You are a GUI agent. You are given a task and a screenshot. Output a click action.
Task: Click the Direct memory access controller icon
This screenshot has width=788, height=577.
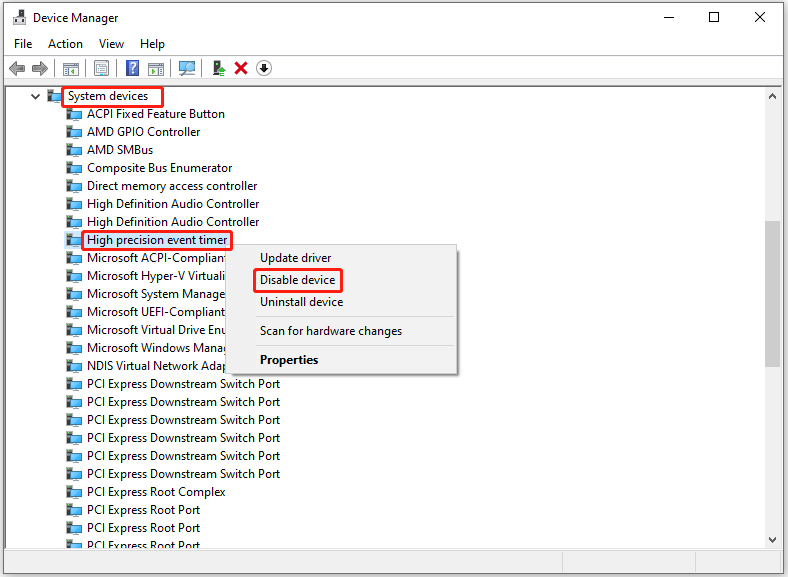(74, 186)
